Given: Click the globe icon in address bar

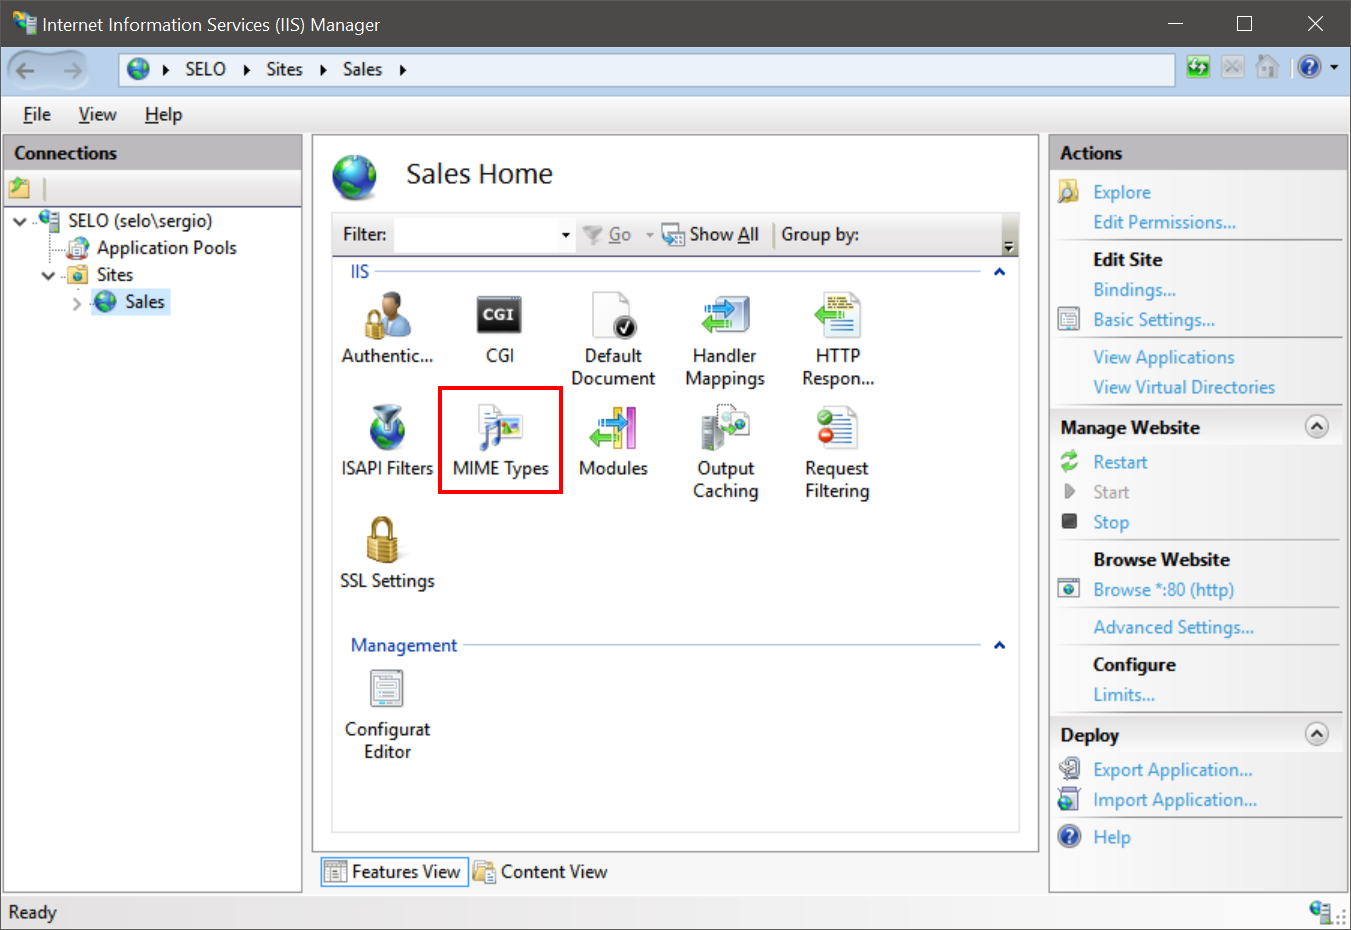Looking at the screenshot, I should pyautogui.click(x=139, y=69).
